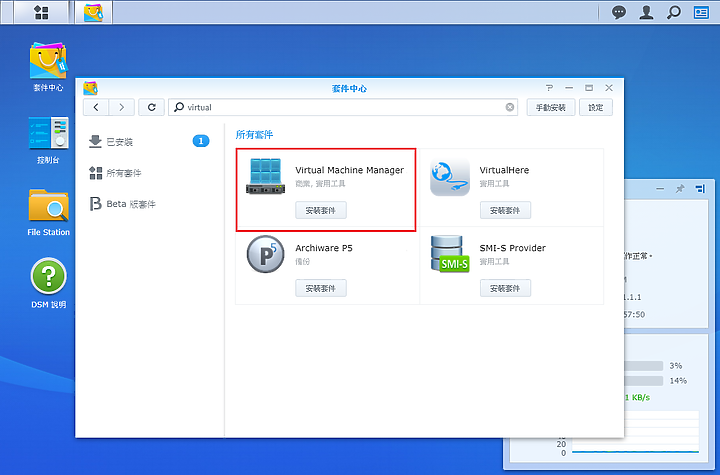Viewport: 720px width, 475px height.
Task: Install the Archiware P5 package
Action: point(321,288)
